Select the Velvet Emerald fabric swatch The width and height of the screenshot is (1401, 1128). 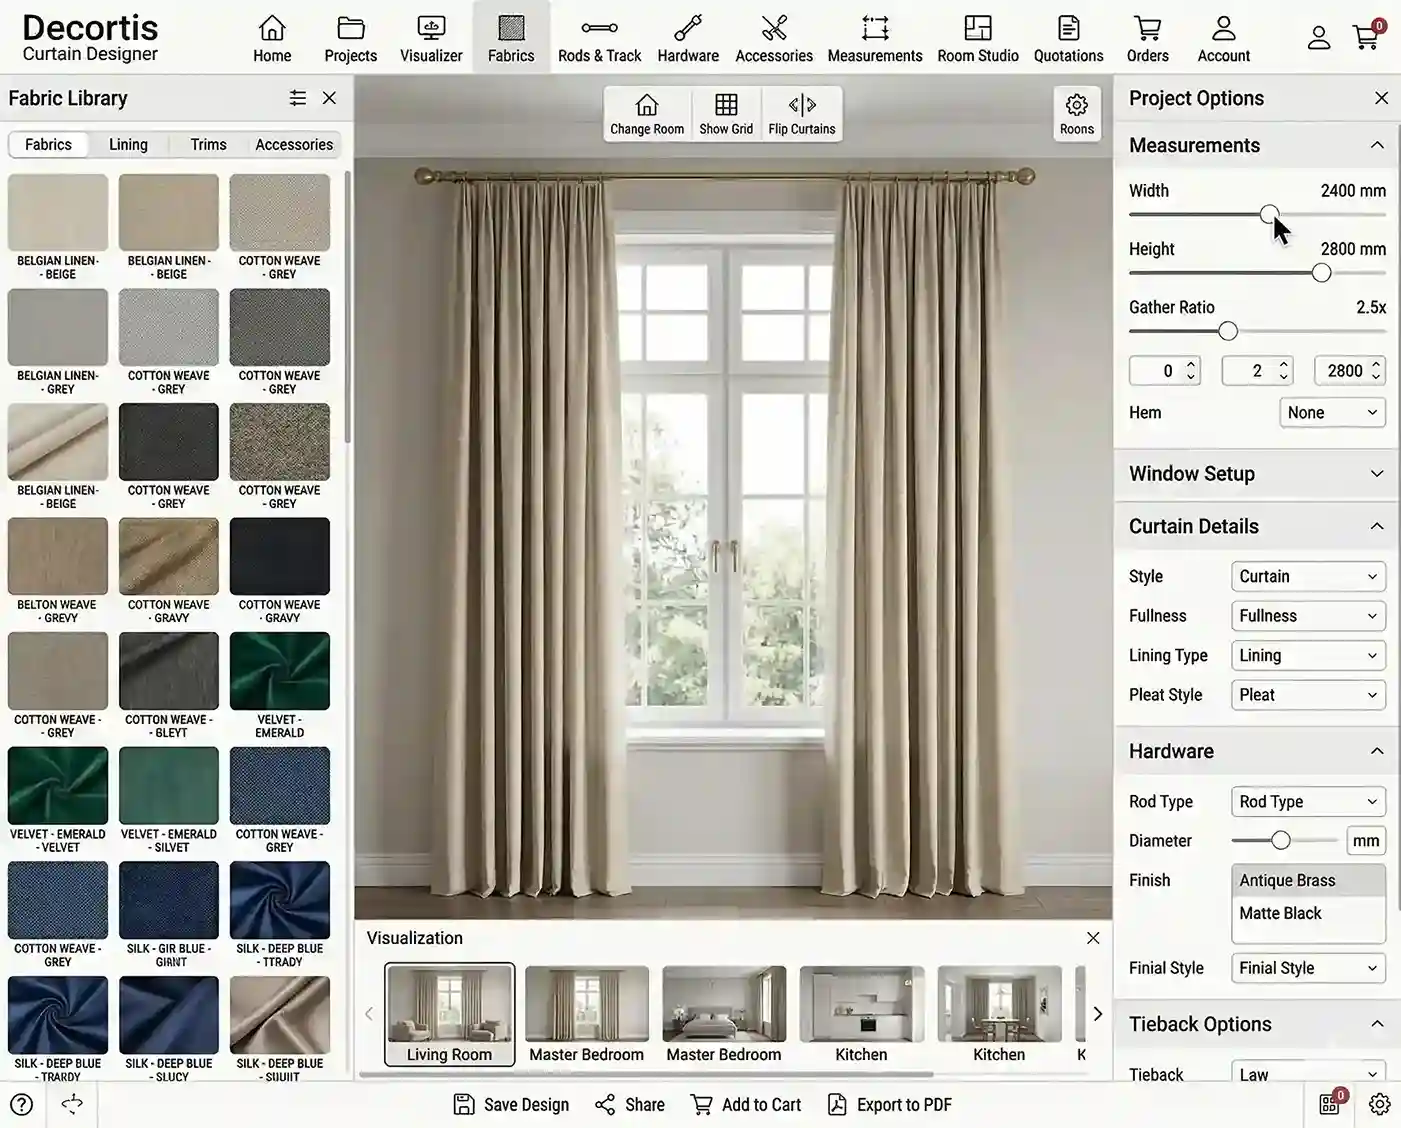(280, 670)
